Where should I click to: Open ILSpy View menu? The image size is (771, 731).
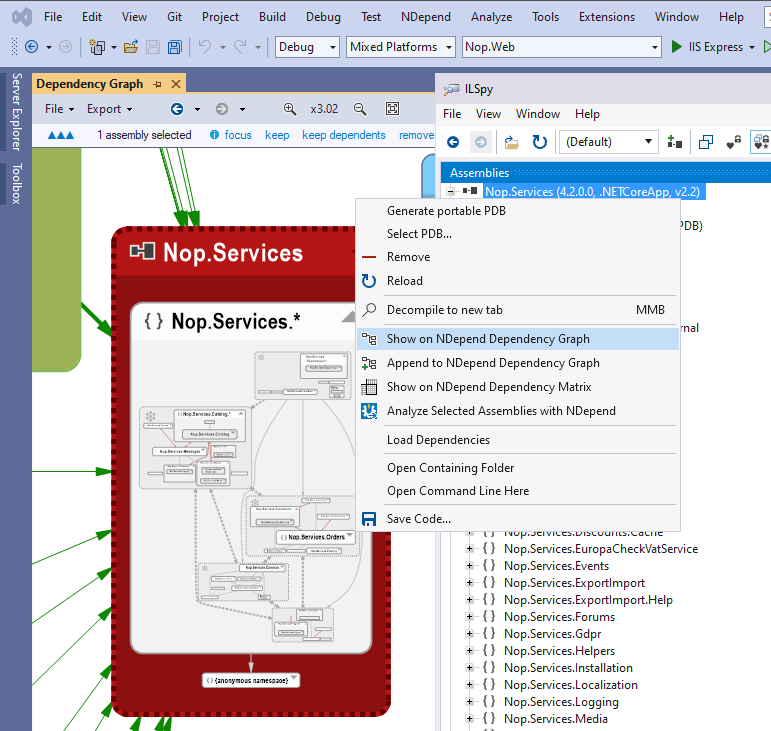coord(488,114)
